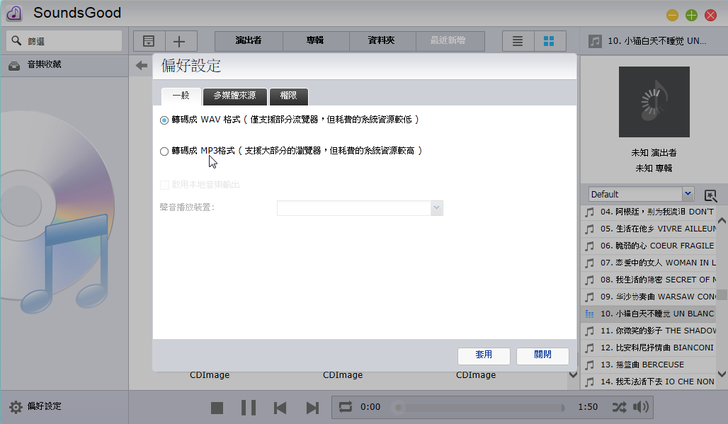This screenshot has width=728, height=424.
Task: Switch to list view
Action: (518, 41)
